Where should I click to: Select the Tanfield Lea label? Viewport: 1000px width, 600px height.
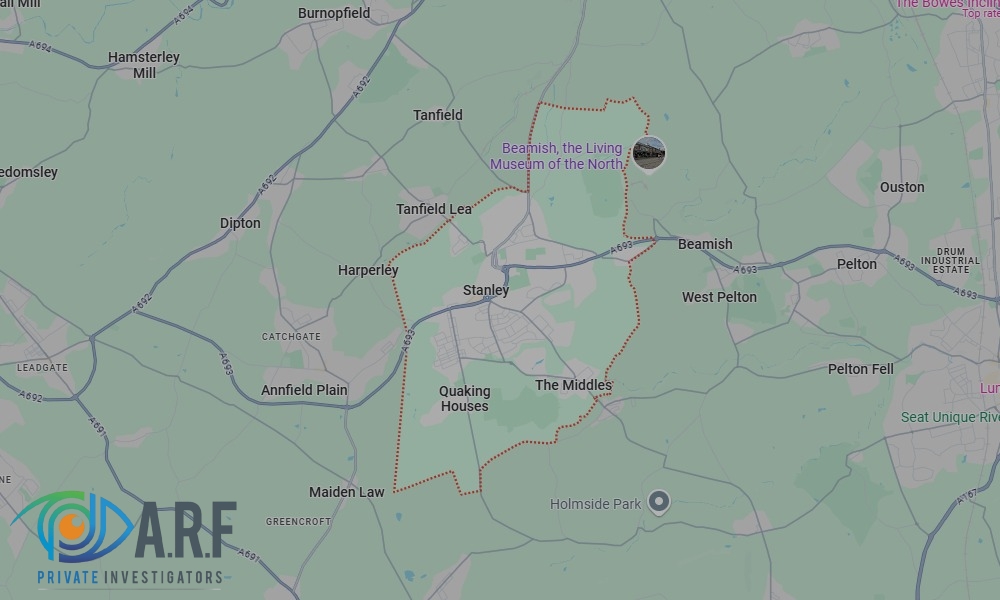(434, 209)
